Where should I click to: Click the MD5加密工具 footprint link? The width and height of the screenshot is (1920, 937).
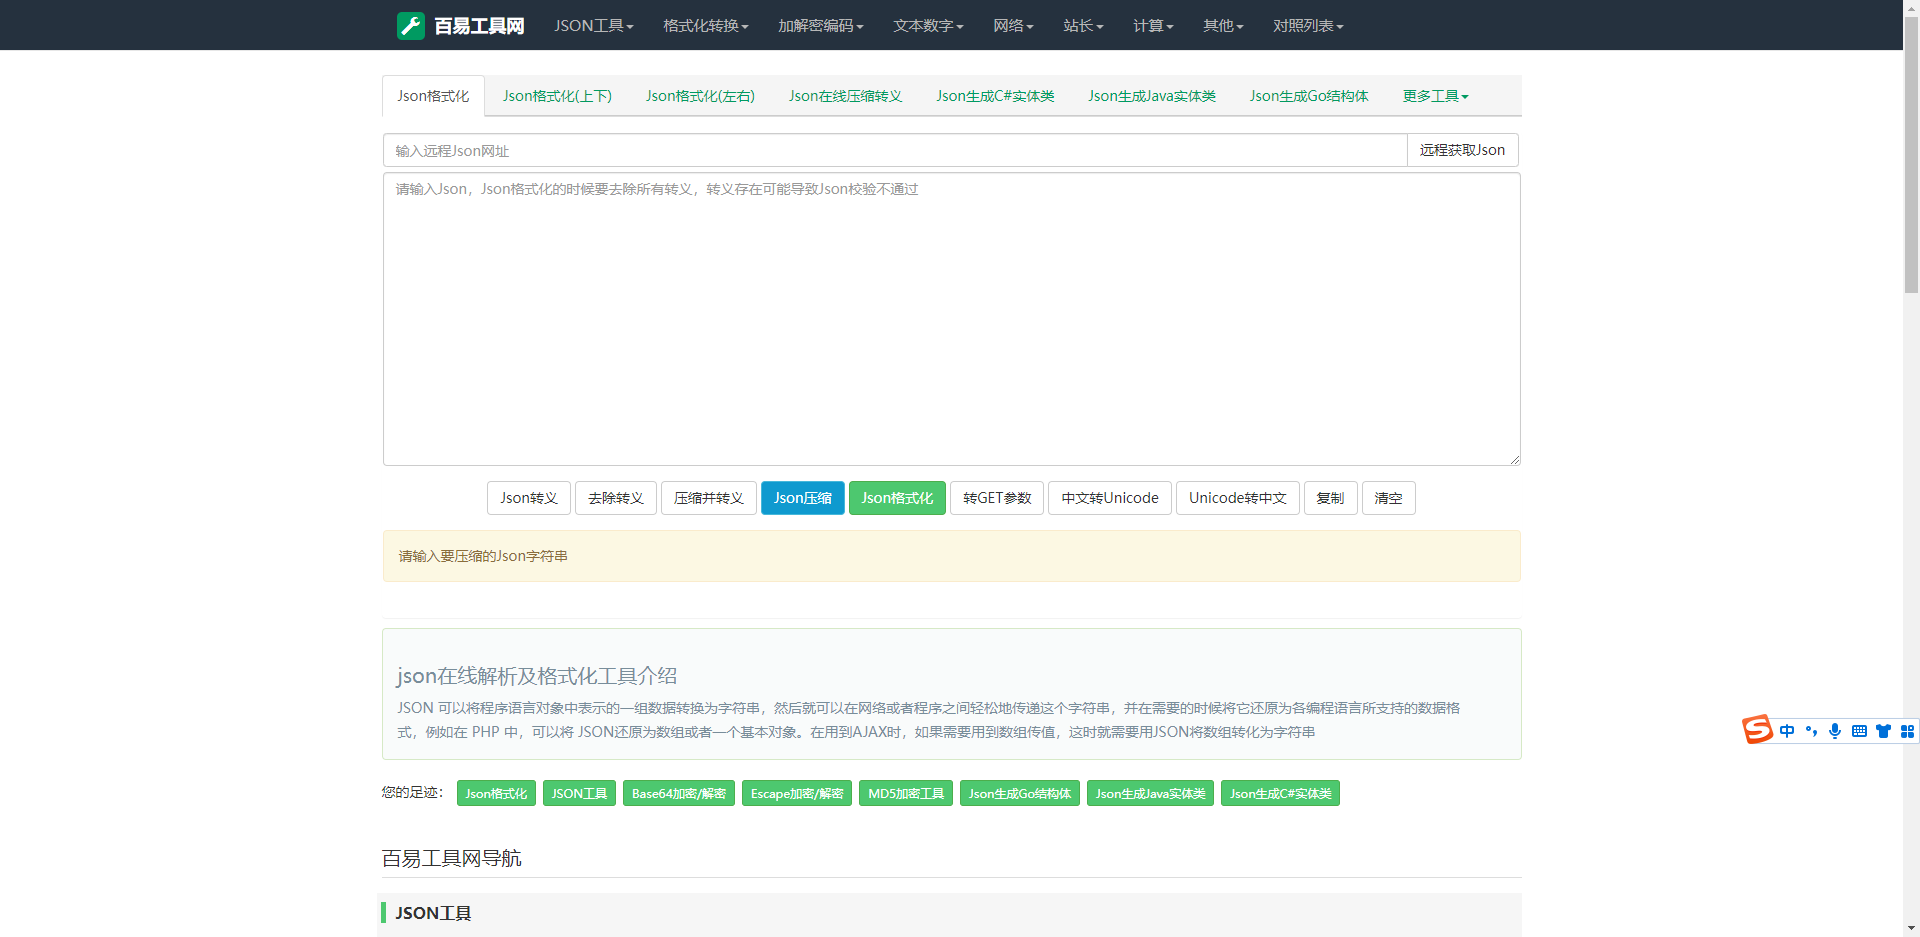906,794
